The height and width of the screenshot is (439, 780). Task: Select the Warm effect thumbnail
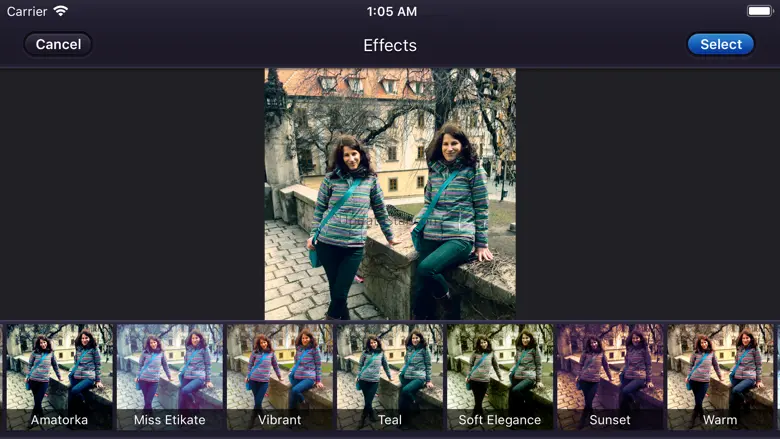pyautogui.click(x=720, y=377)
